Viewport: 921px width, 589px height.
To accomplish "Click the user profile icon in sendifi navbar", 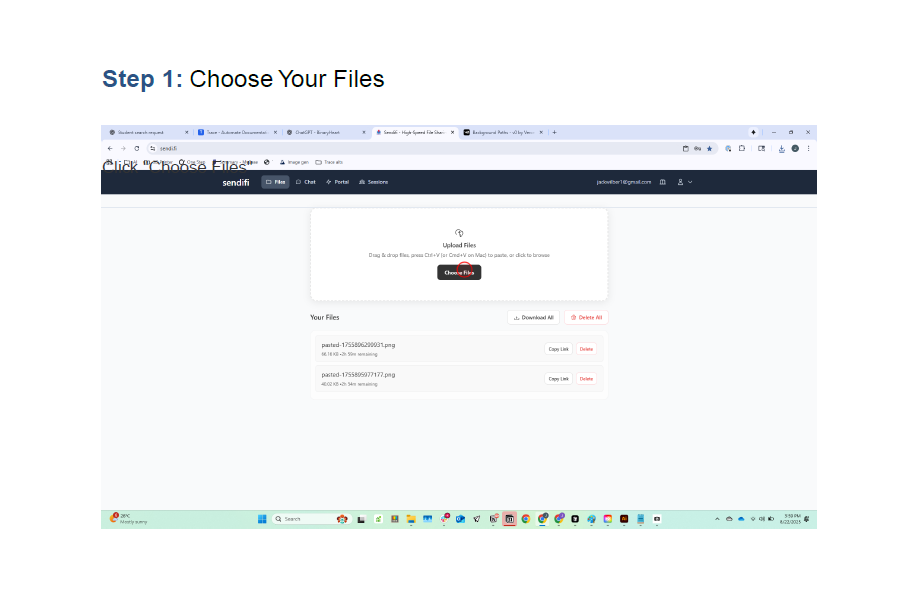I will (x=680, y=182).
